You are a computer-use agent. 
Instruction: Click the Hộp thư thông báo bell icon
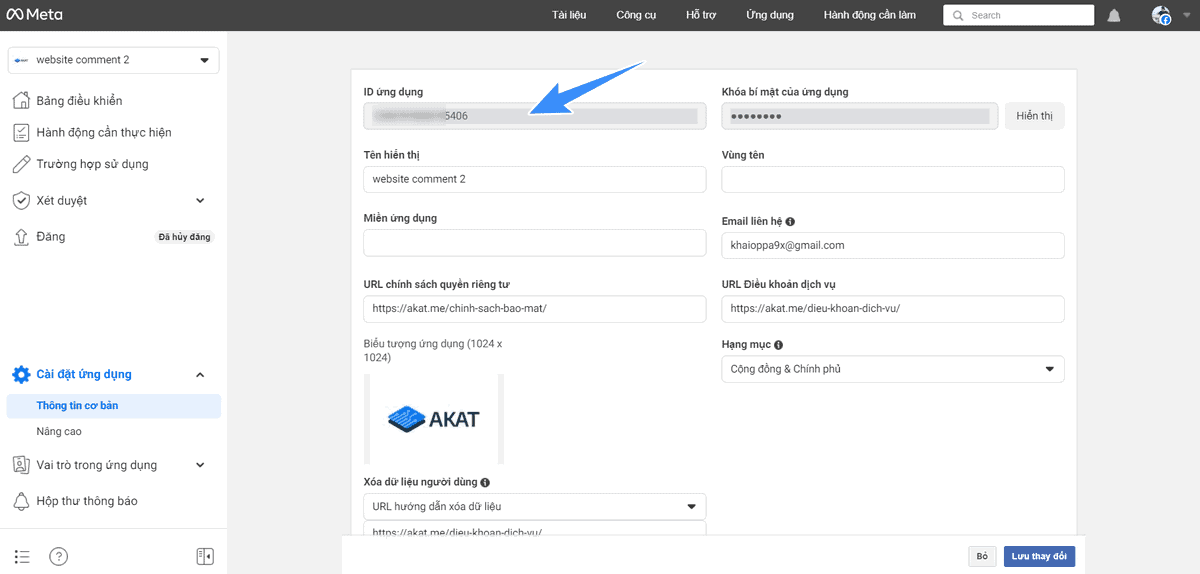click(x=20, y=501)
